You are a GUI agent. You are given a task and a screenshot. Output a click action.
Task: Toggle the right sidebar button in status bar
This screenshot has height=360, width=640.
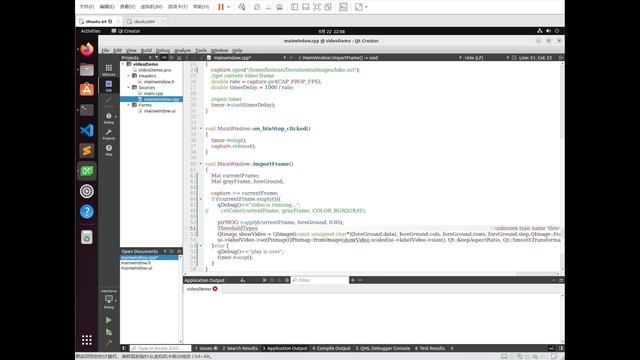coord(561,348)
